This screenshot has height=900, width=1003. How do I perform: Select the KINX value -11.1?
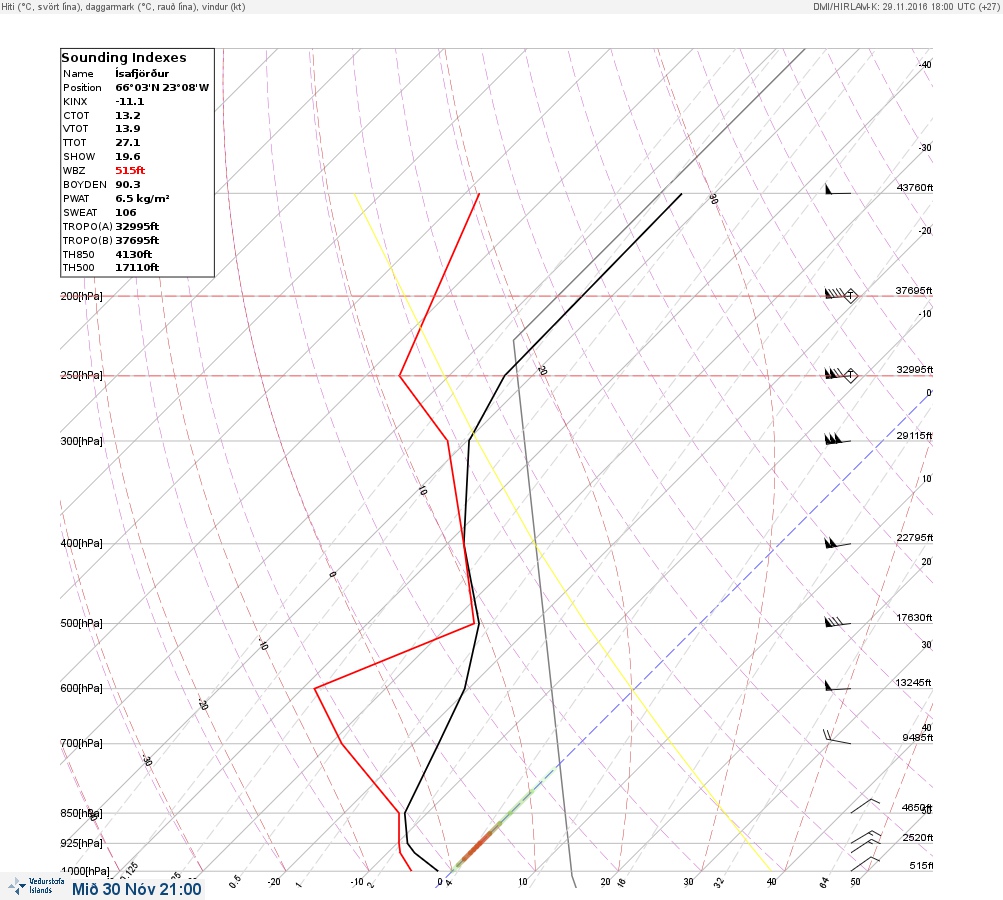tap(130, 102)
